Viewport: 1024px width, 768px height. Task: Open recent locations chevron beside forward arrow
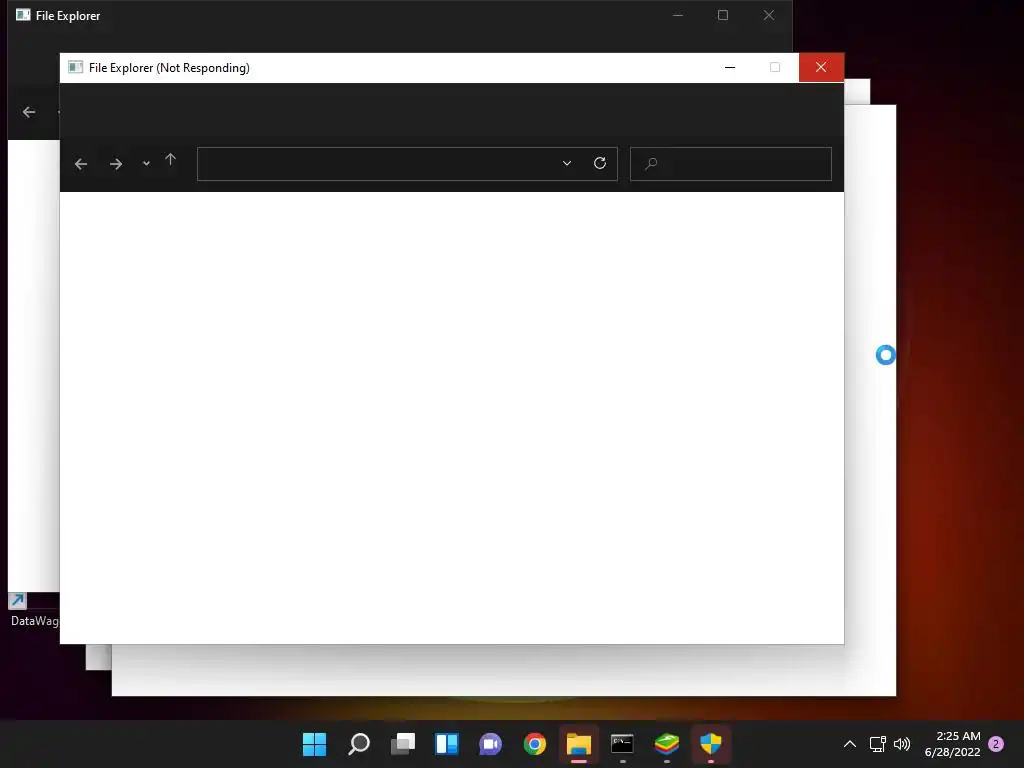coord(146,163)
